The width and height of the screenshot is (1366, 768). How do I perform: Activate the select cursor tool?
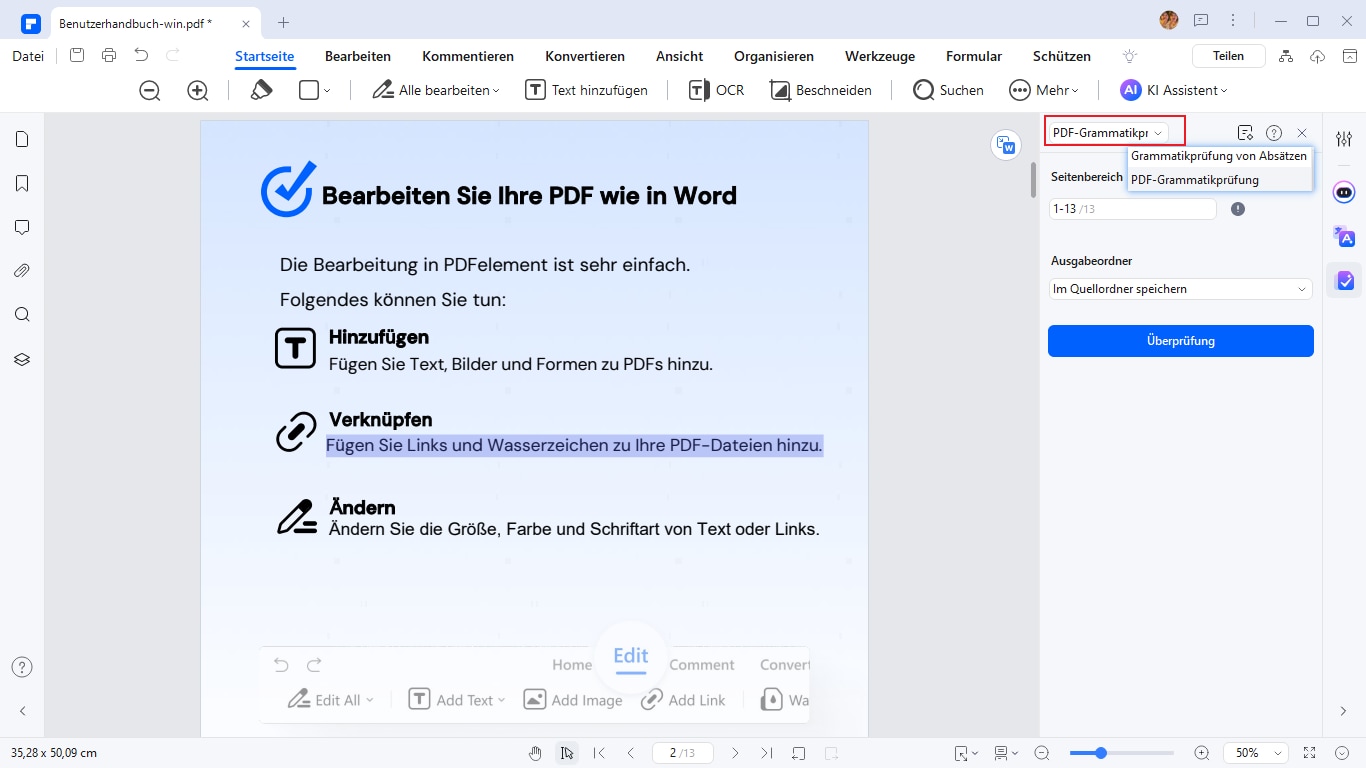click(566, 753)
